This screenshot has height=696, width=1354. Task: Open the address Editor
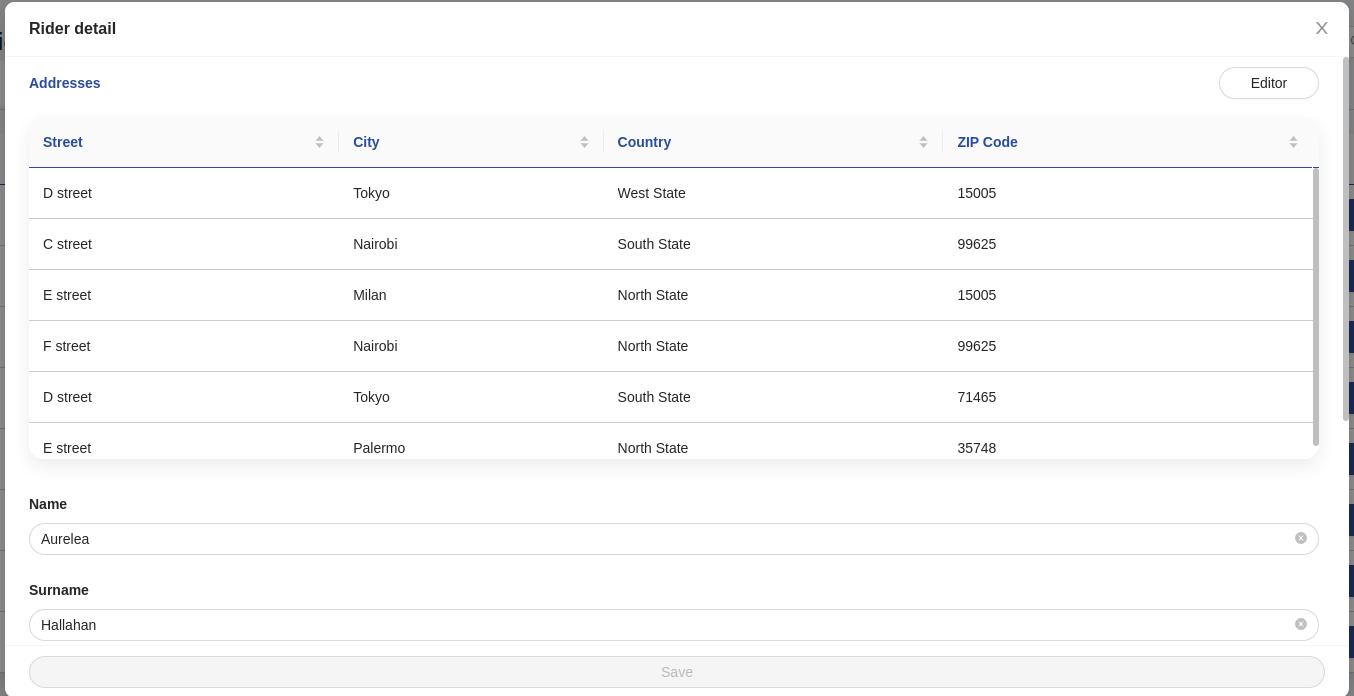point(1268,83)
